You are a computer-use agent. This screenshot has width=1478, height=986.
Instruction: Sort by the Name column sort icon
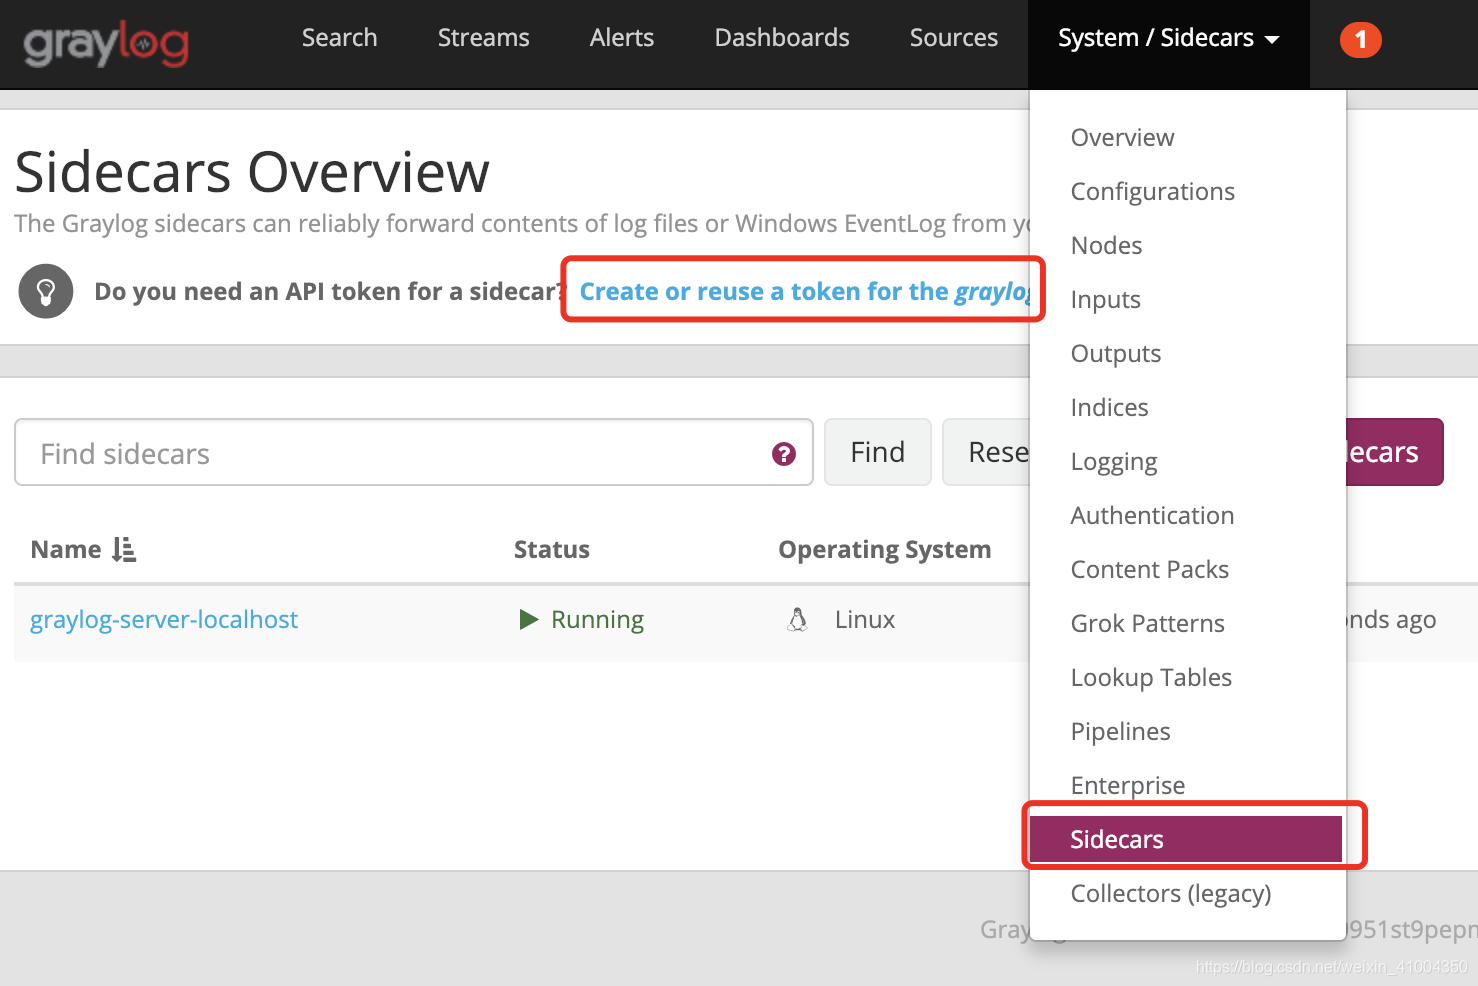[124, 549]
